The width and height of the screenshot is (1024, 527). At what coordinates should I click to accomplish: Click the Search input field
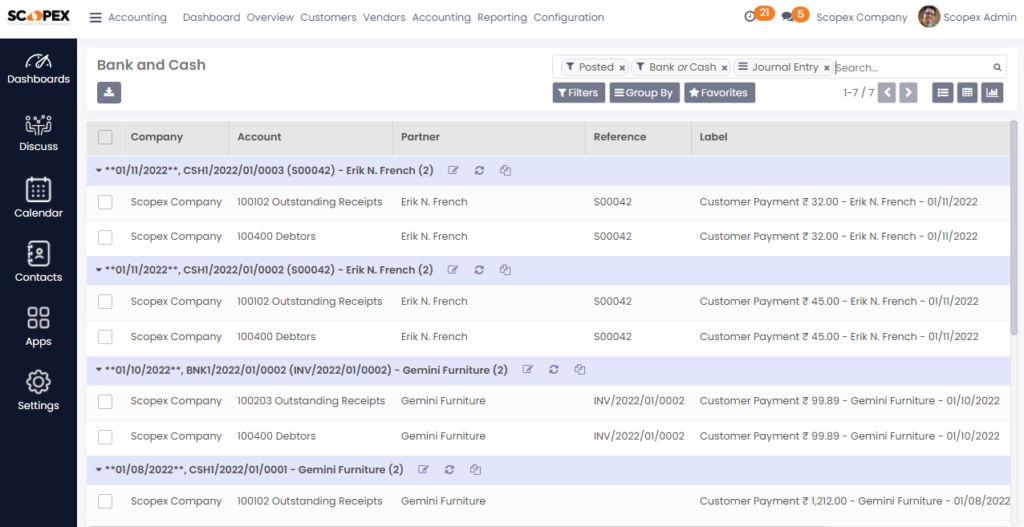[x=912, y=67]
